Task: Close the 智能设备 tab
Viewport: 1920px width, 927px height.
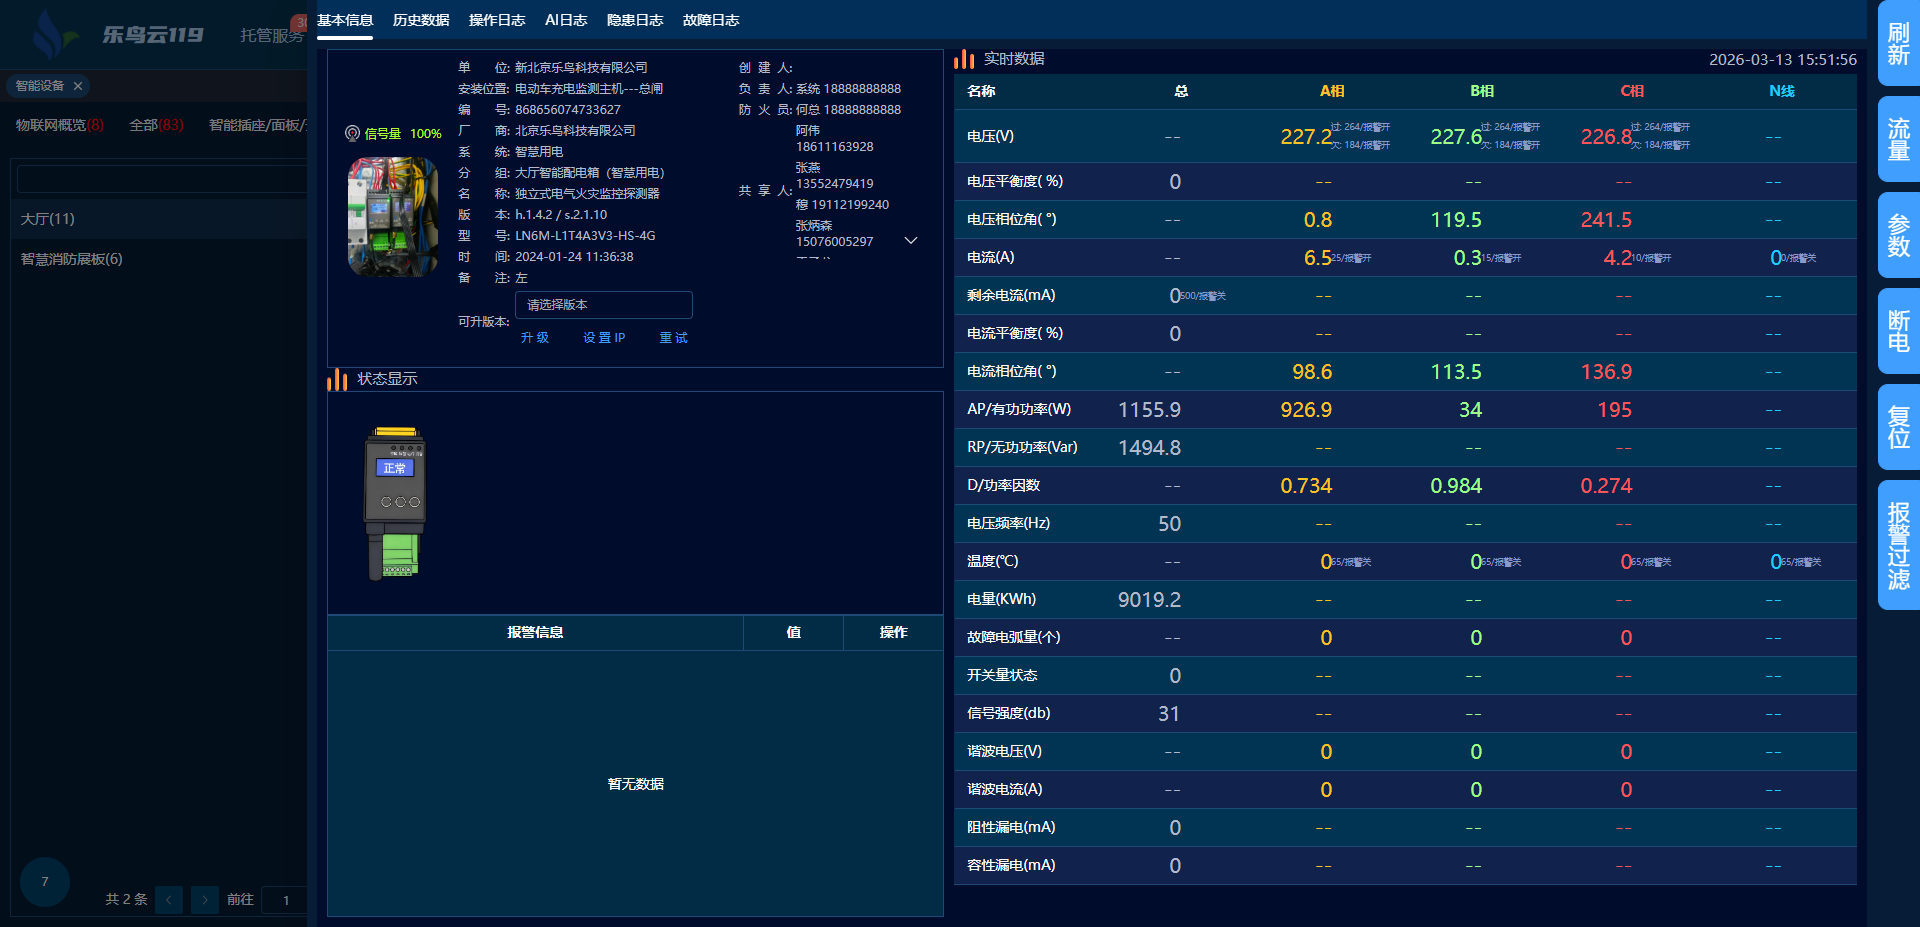Action: (78, 86)
